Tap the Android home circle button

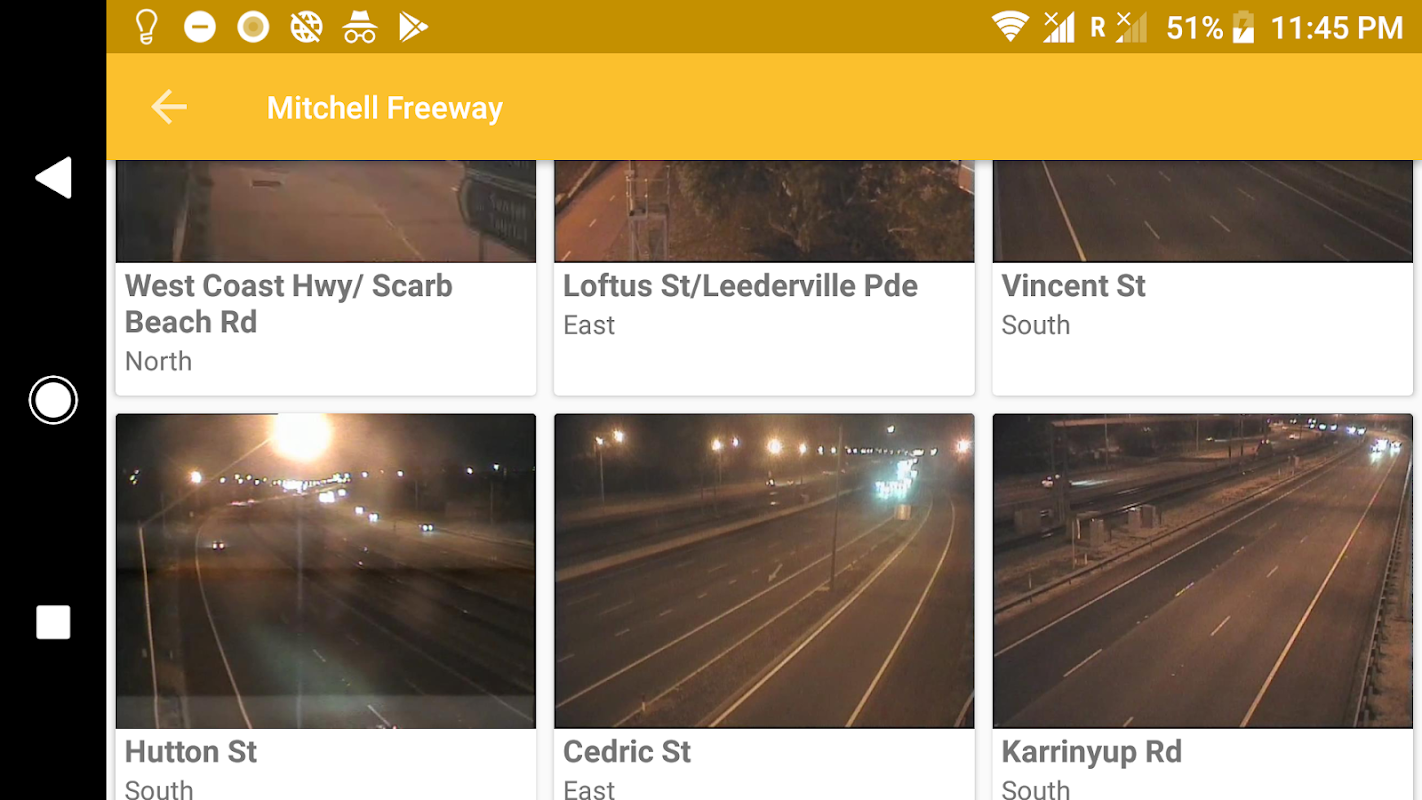[53, 400]
